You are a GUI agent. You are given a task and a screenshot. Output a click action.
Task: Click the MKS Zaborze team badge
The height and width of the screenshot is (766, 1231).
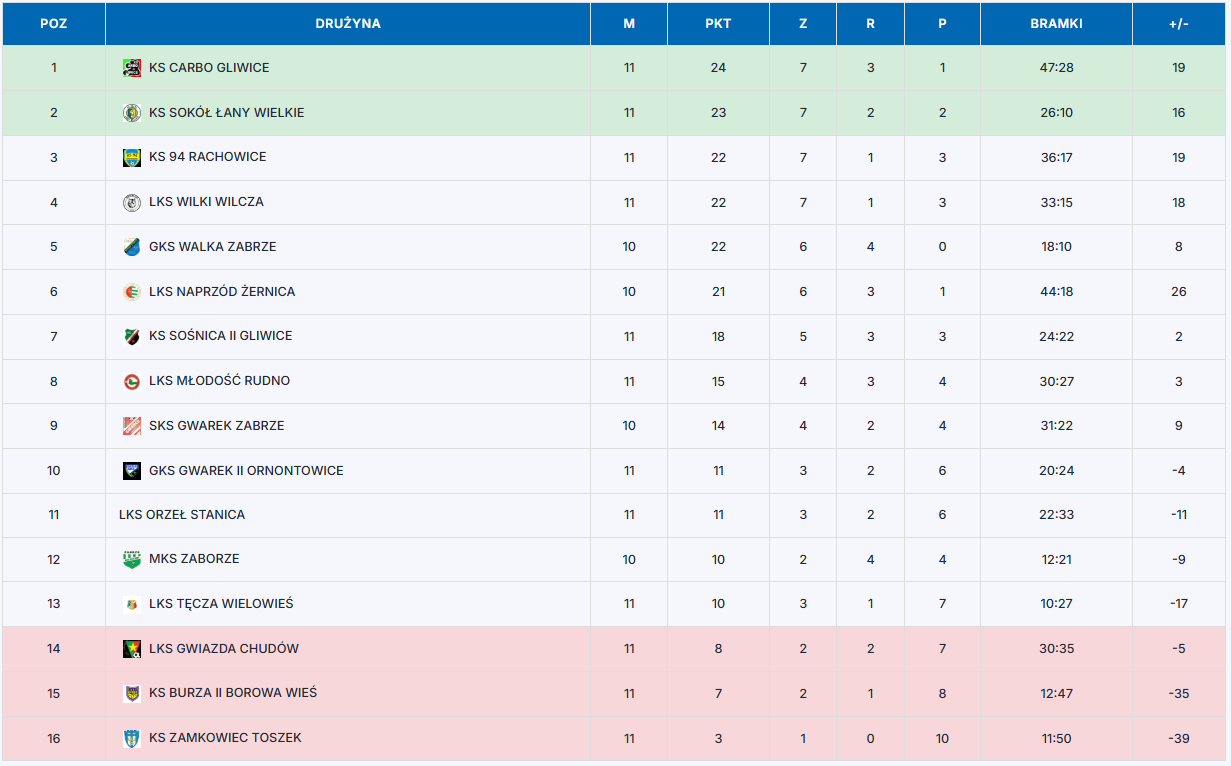point(131,559)
